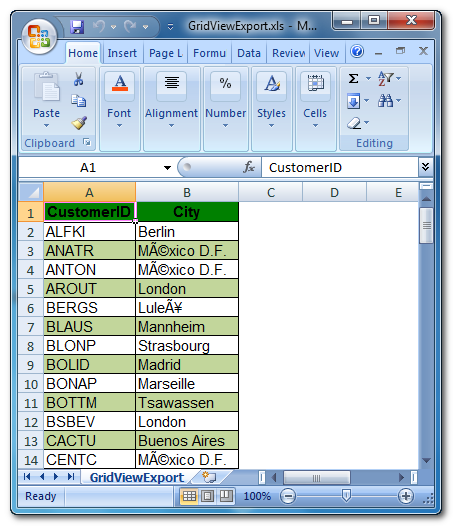Click the Zoom In plus button
Image resolution: width=453 pixels, height=526 pixels.
[x=405, y=496]
